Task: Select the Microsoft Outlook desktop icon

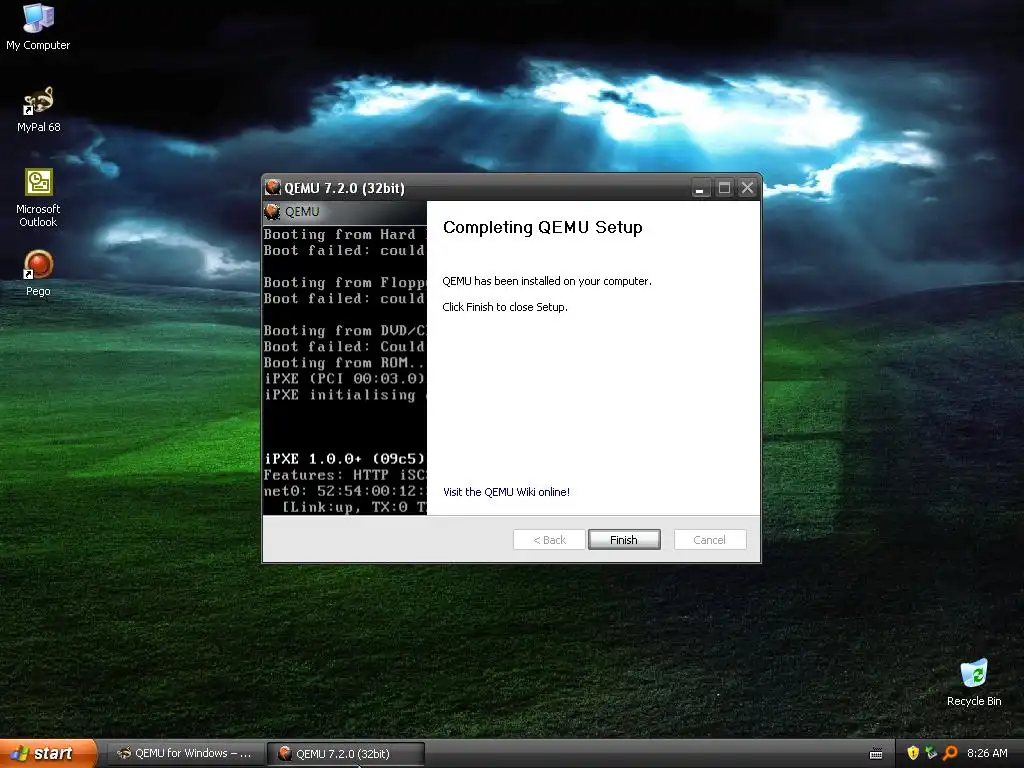Action: [x=38, y=198]
